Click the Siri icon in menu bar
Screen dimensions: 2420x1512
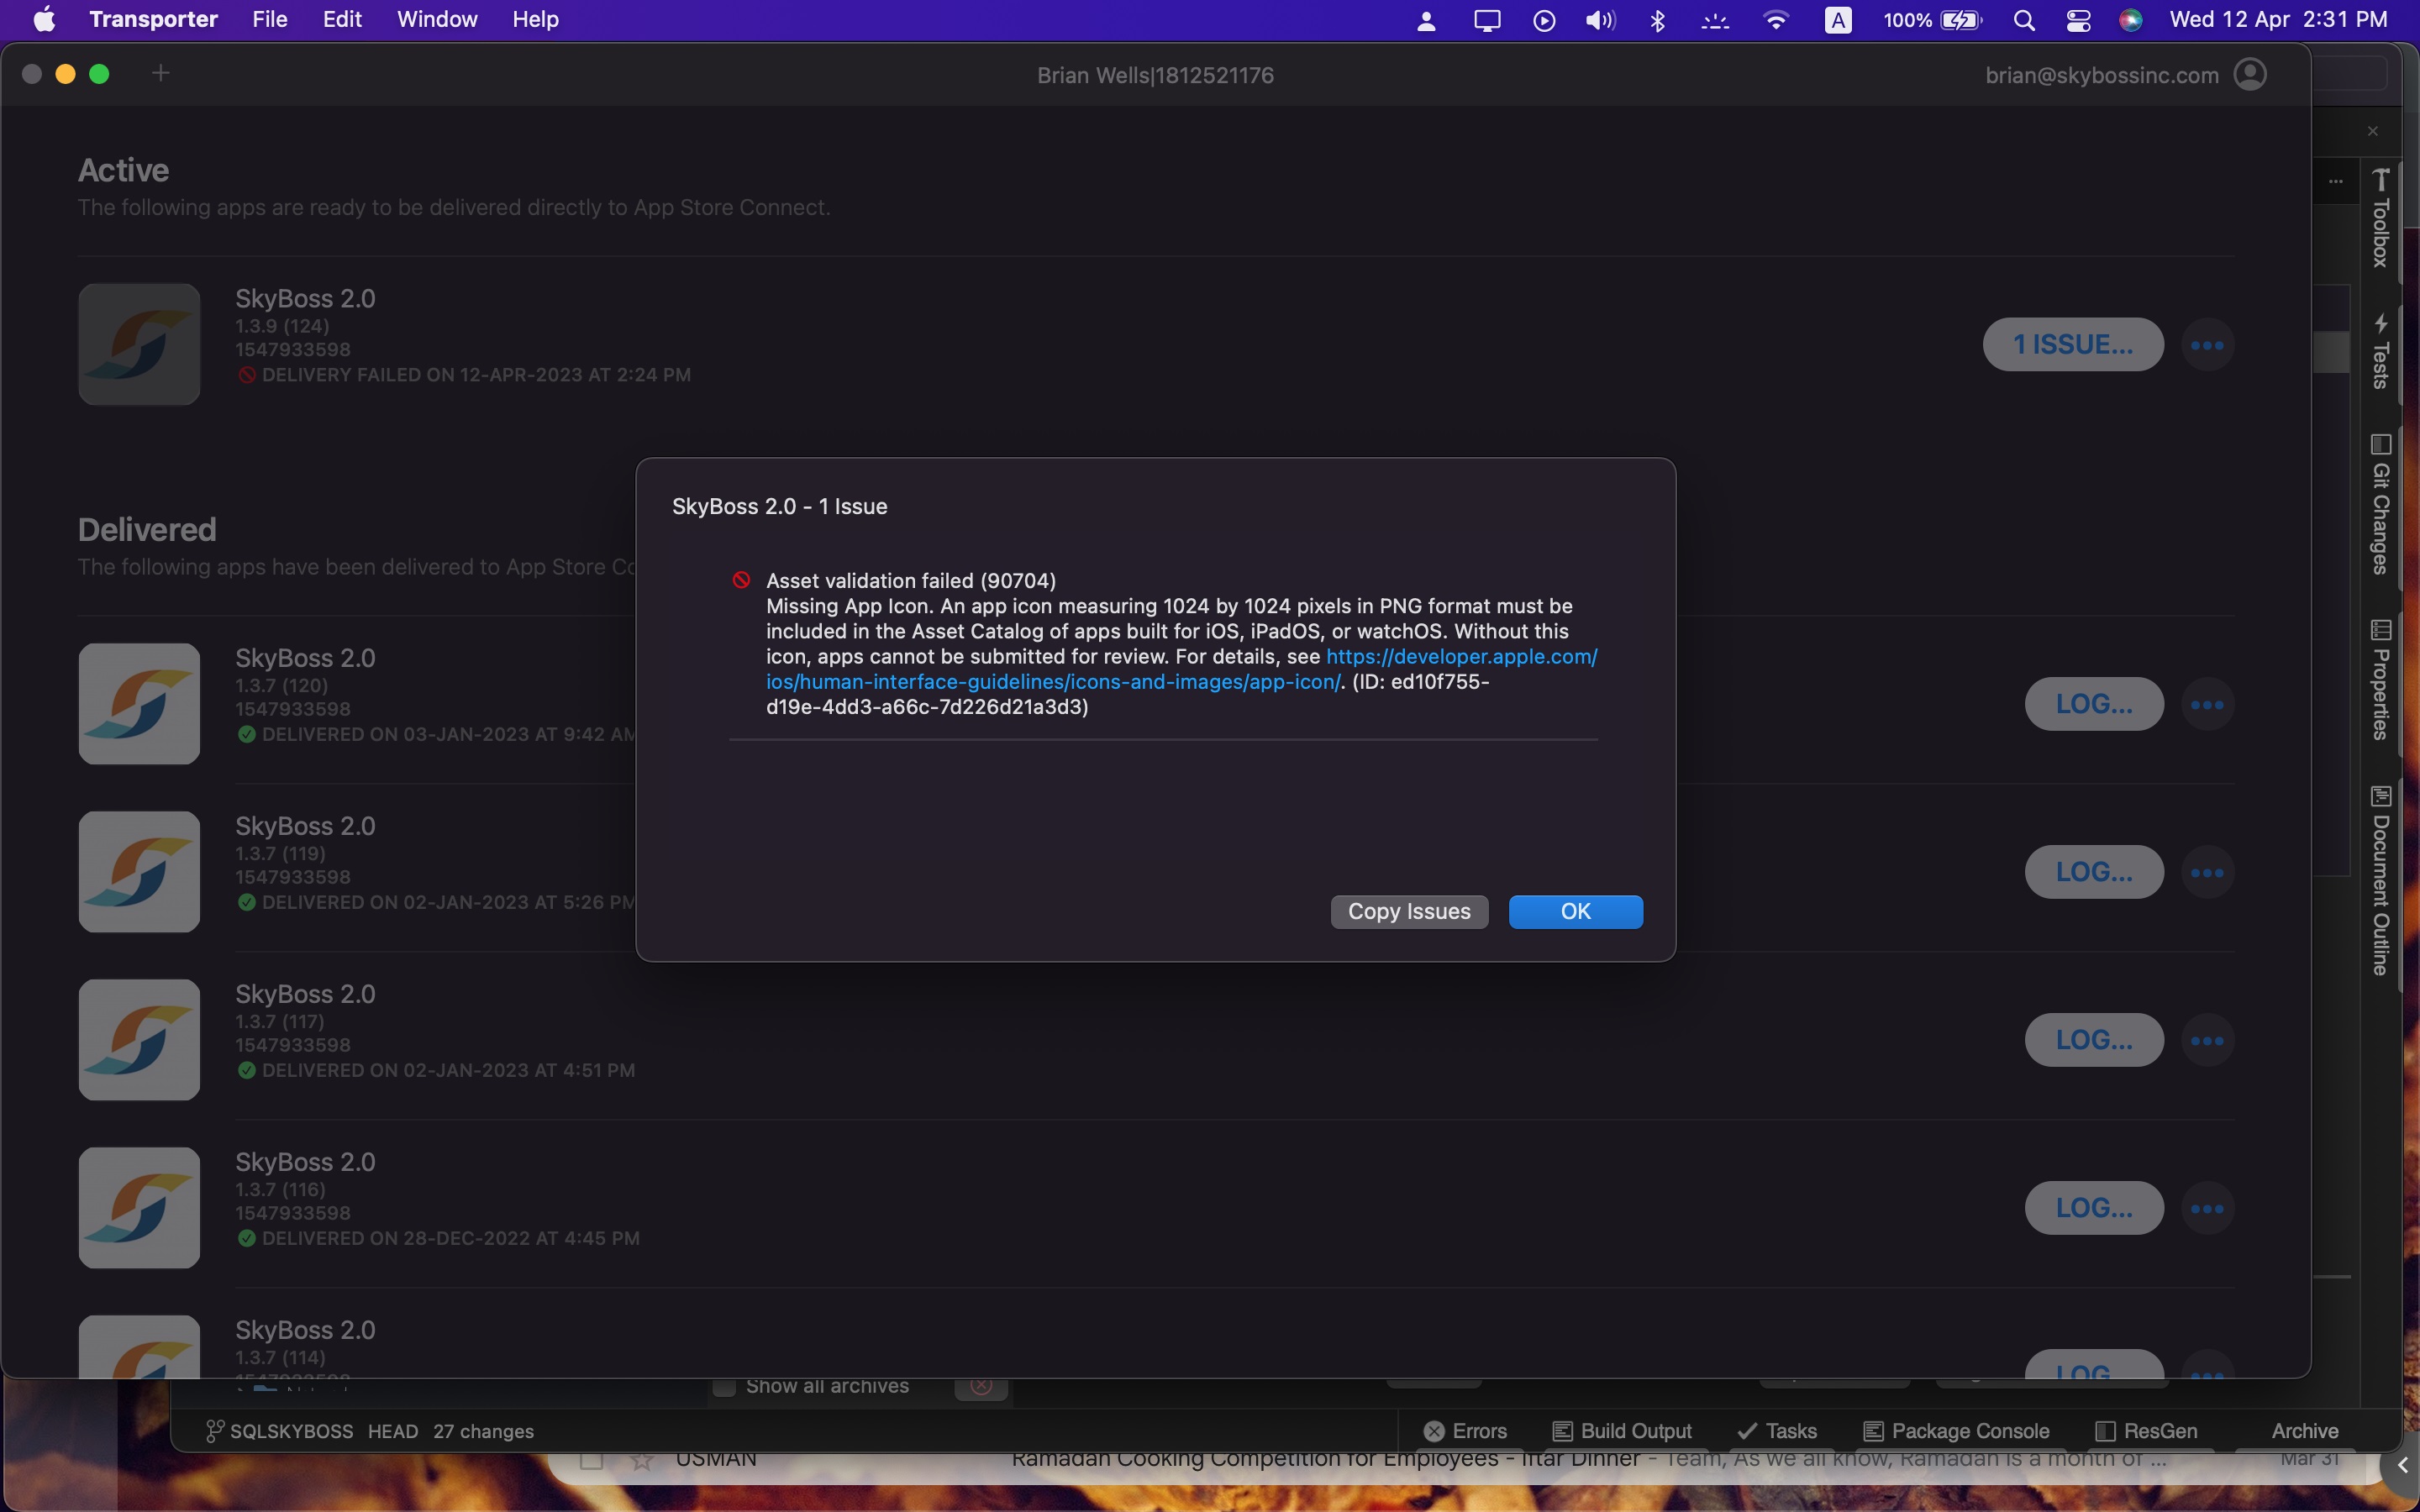2130,20
